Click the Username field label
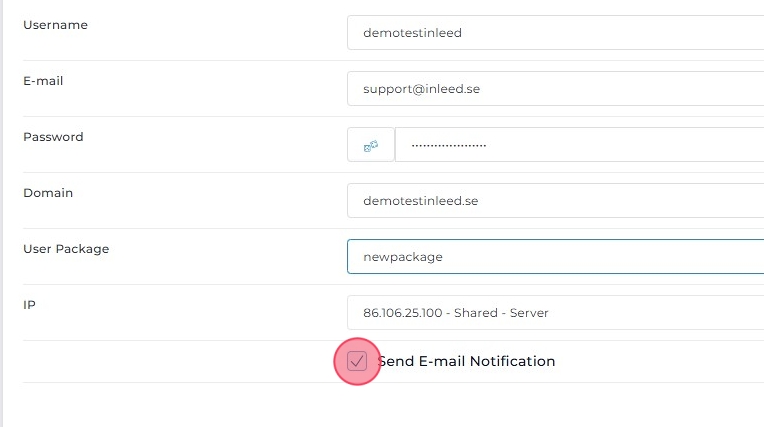Image resolution: width=764 pixels, height=427 pixels. 55,25
